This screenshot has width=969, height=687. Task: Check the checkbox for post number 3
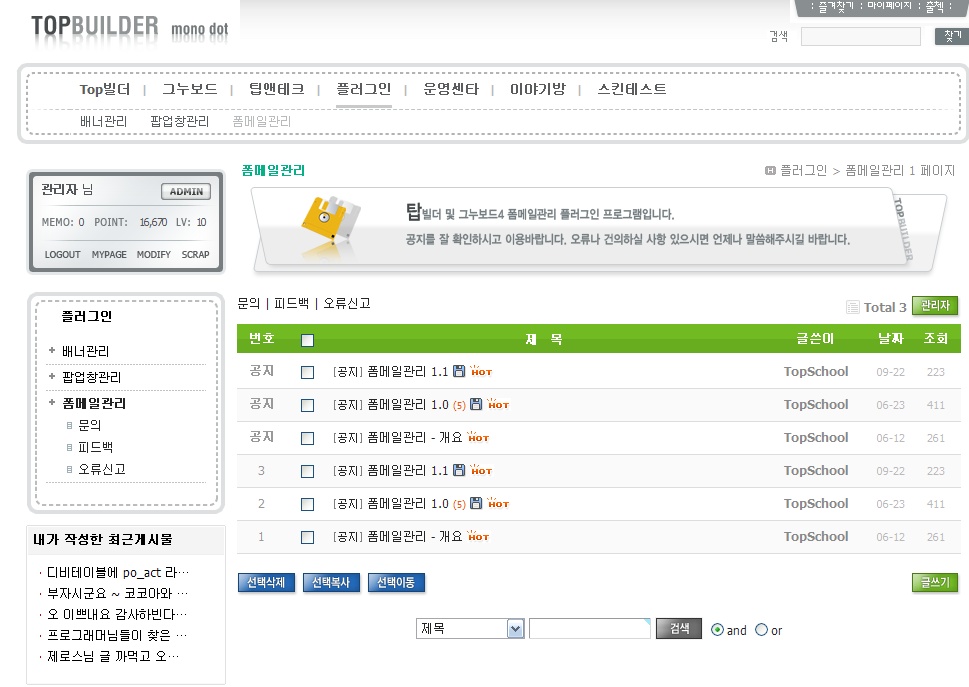(x=307, y=471)
